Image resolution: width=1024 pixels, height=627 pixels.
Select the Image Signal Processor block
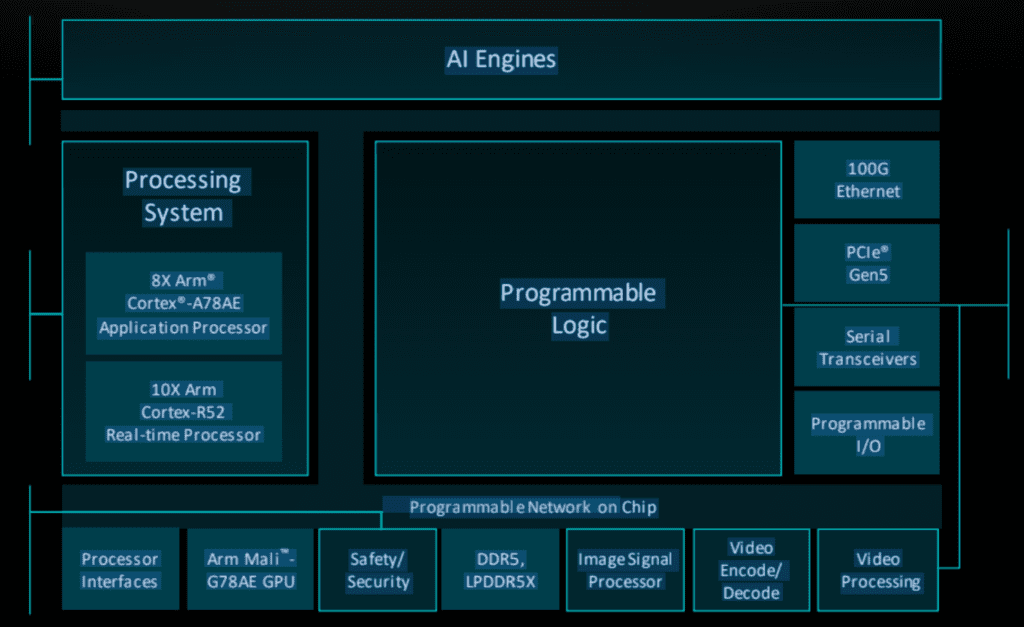(625, 570)
